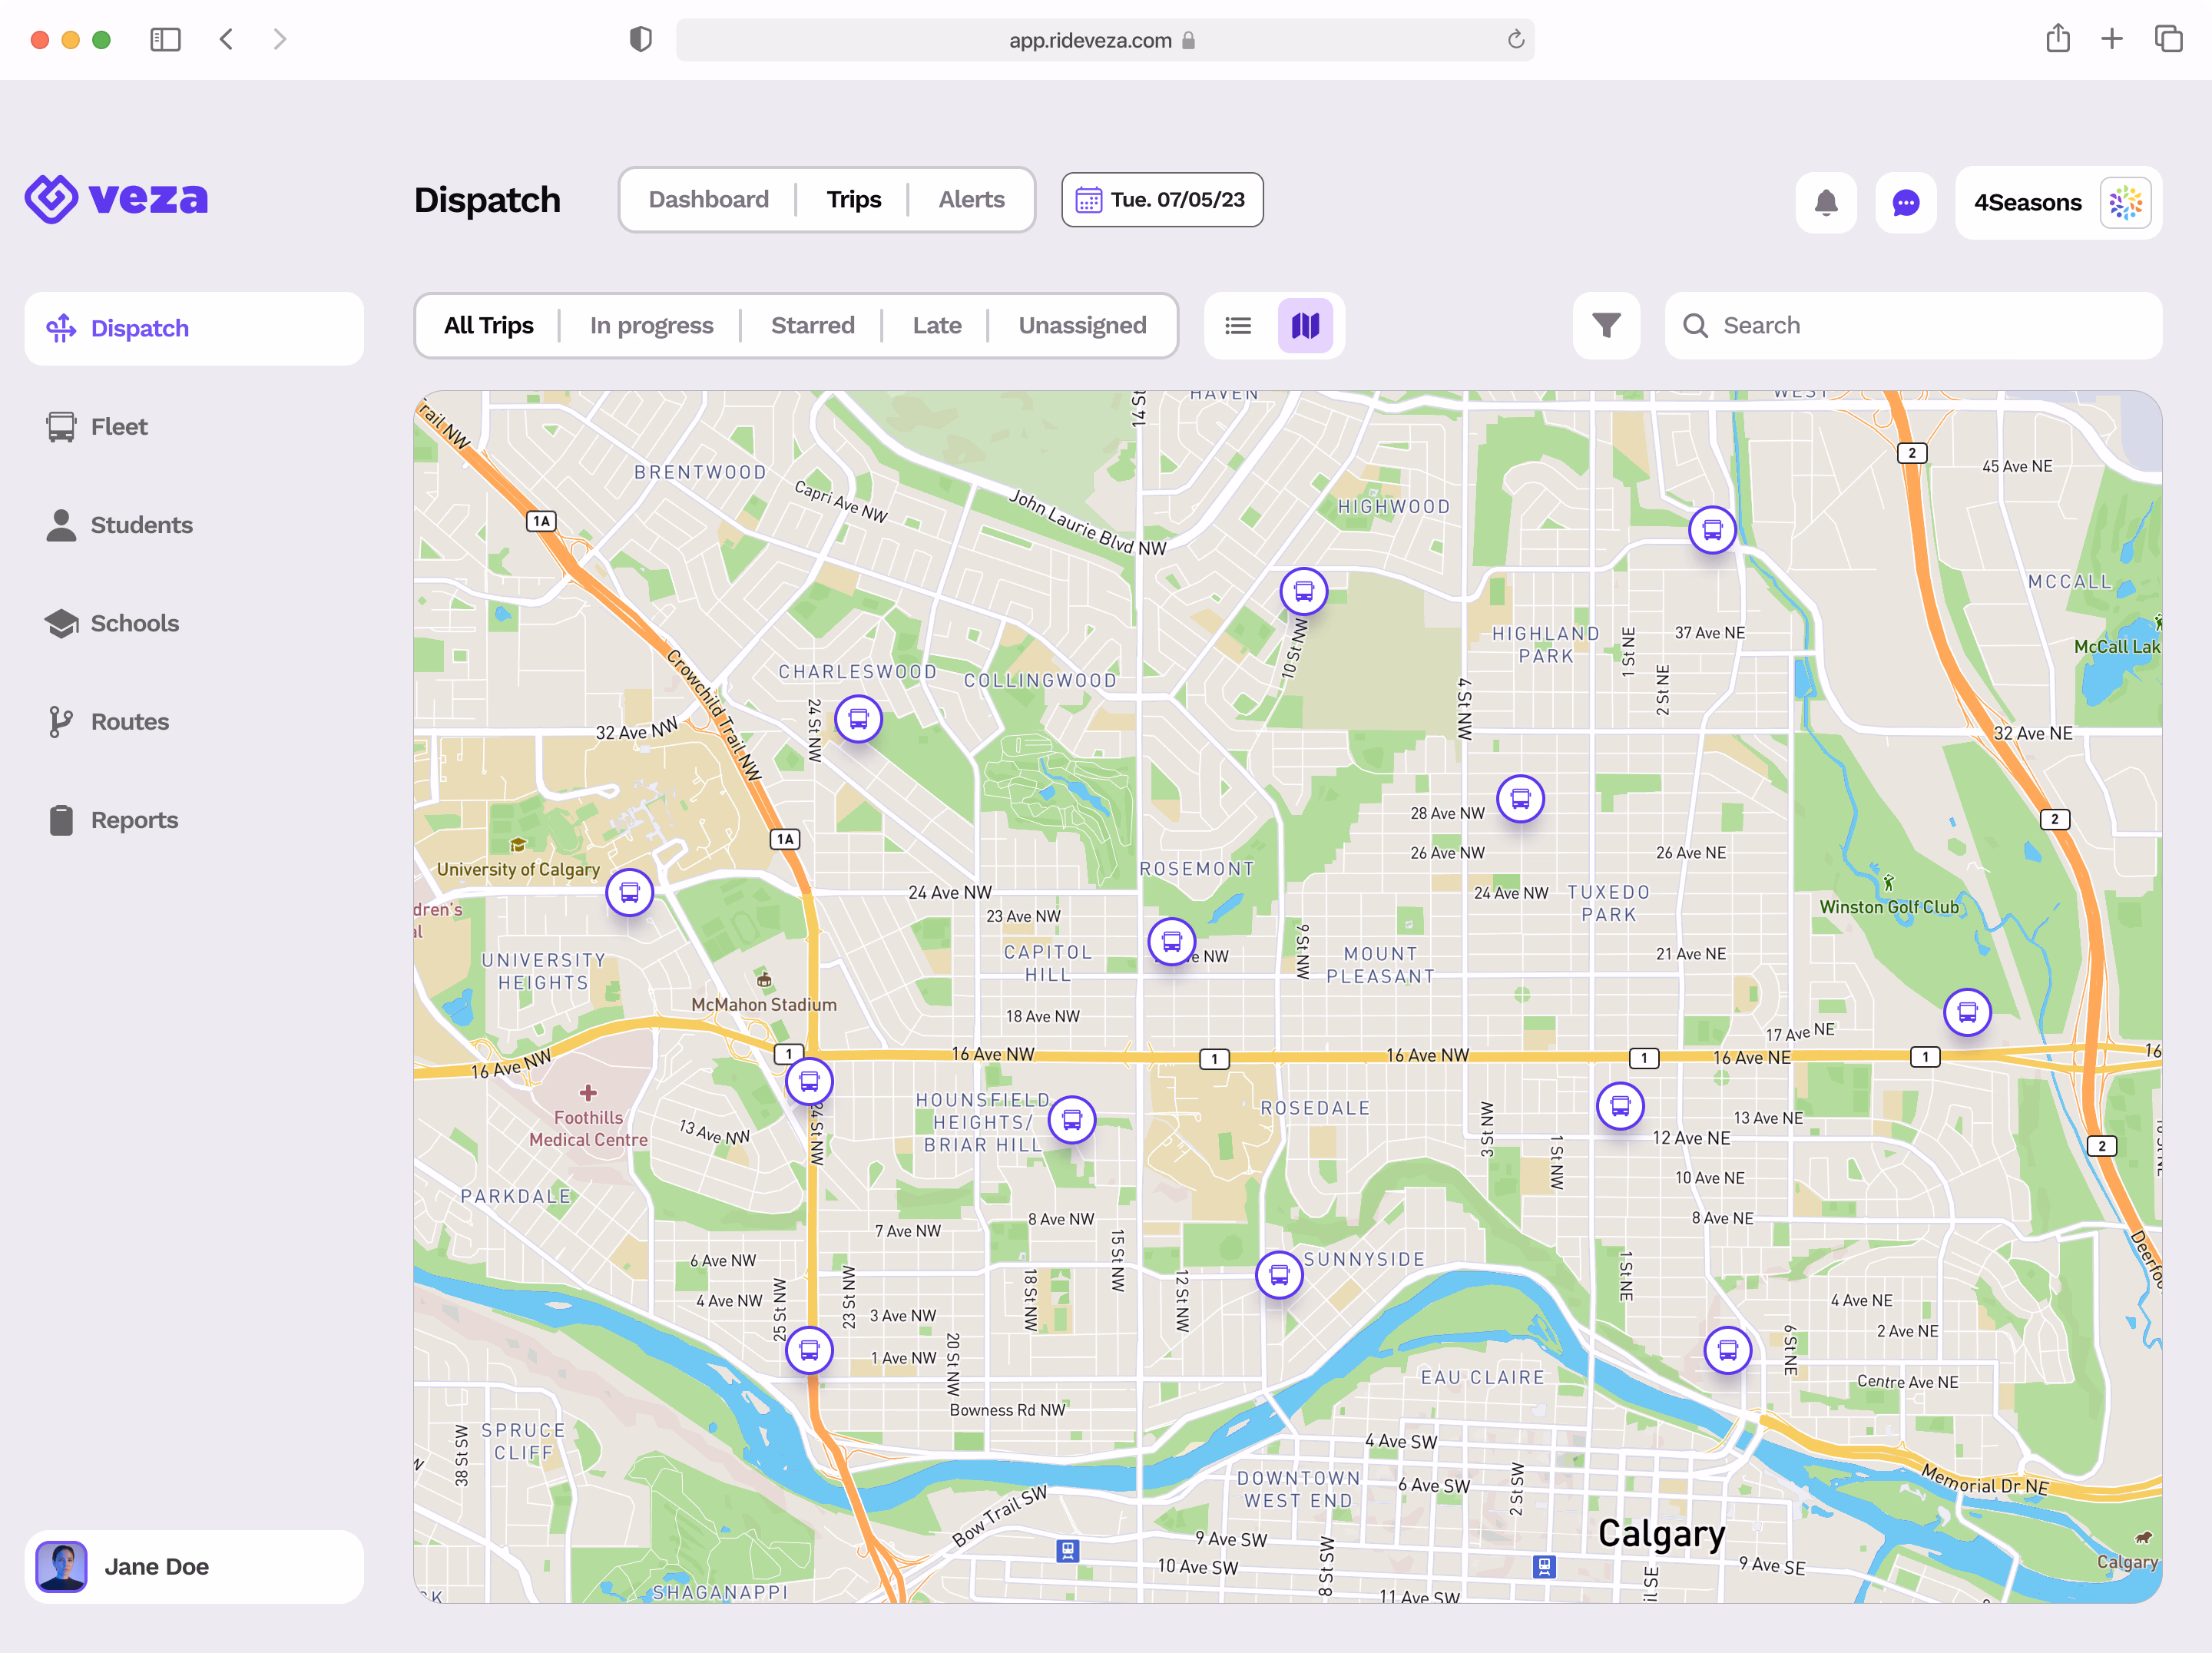Reload the page
The width and height of the screenshot is (2212, 1653).
[1515, 40]
